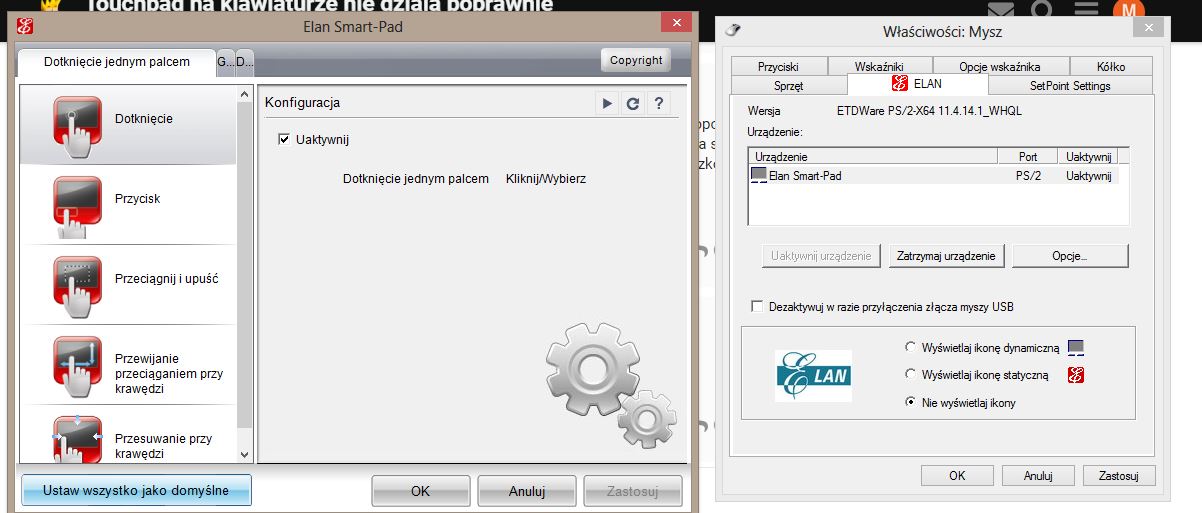Click the mouse icon in Właściwości: Mysz title
Screen dimensions: 1202x513
point(733,30)
